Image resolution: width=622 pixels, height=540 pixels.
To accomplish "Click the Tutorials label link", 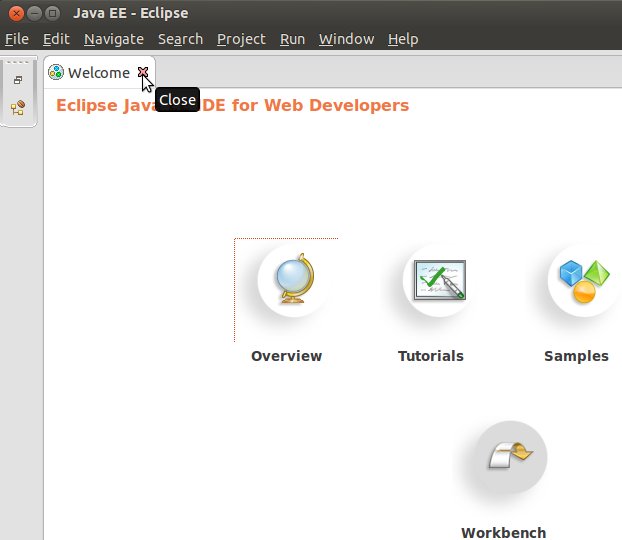I will [431, 356].
